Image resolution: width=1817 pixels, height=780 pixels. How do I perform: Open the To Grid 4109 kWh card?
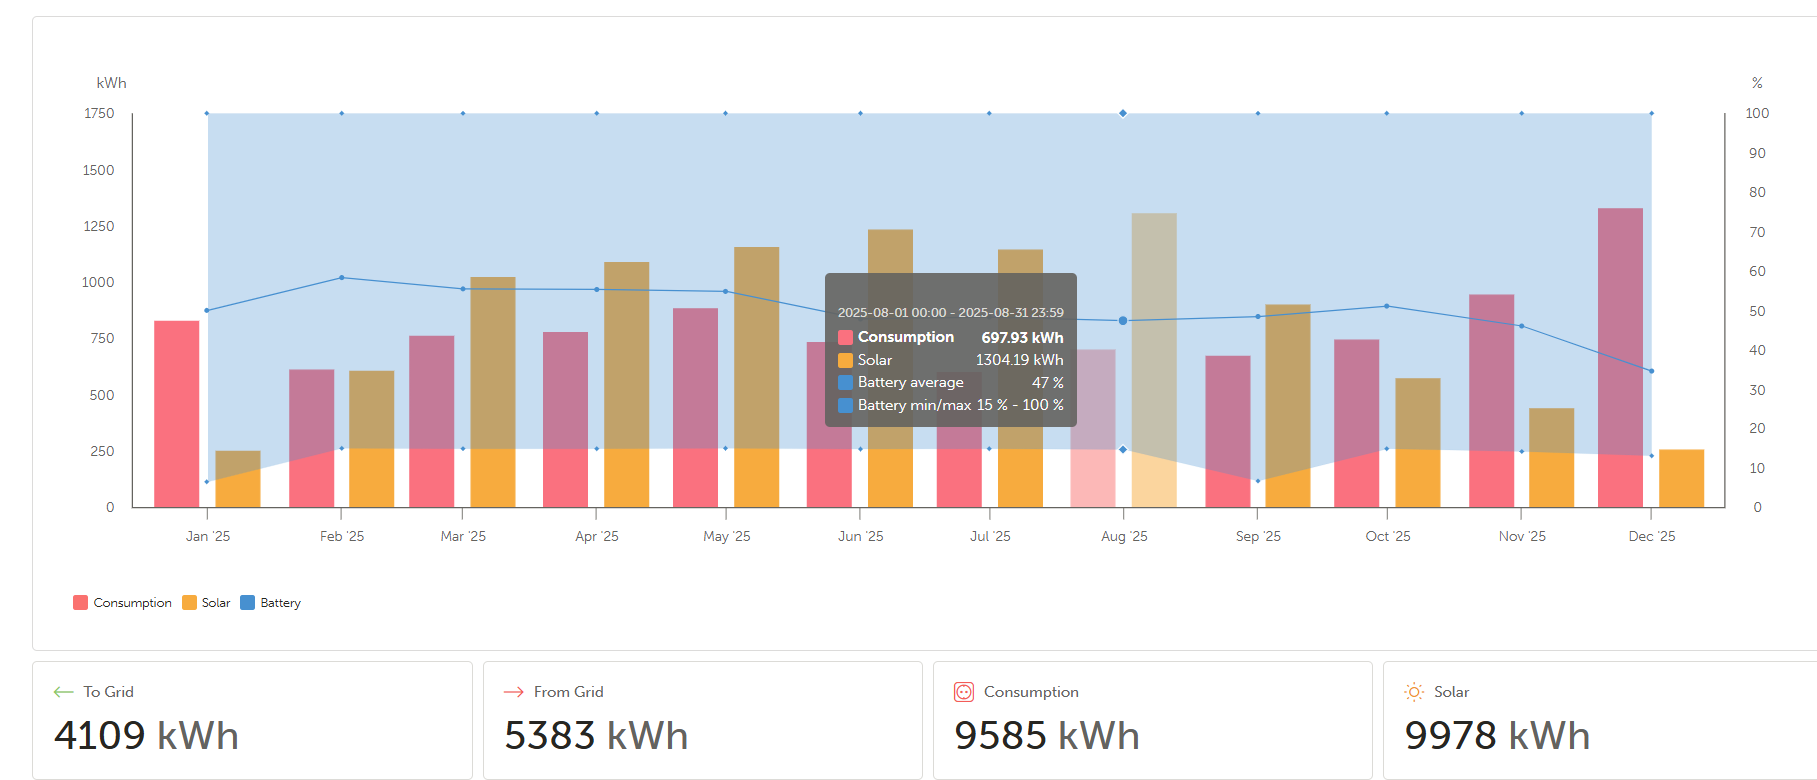tap(252, 720)
